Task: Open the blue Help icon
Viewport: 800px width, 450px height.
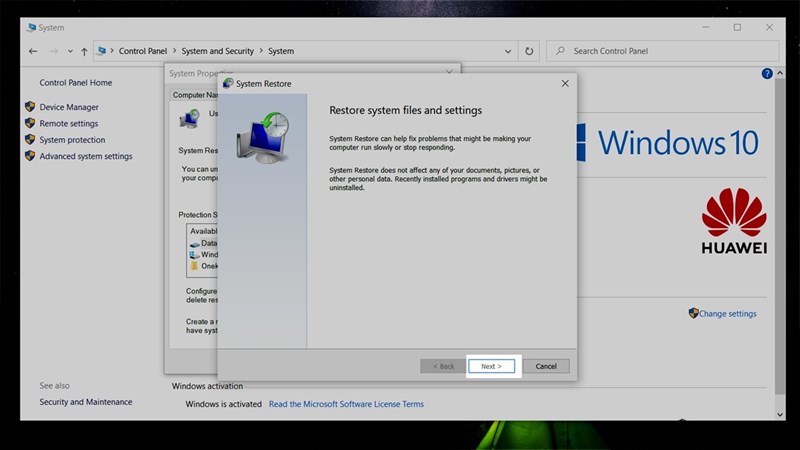Action: pyautogui.click(x=767, y=73)
